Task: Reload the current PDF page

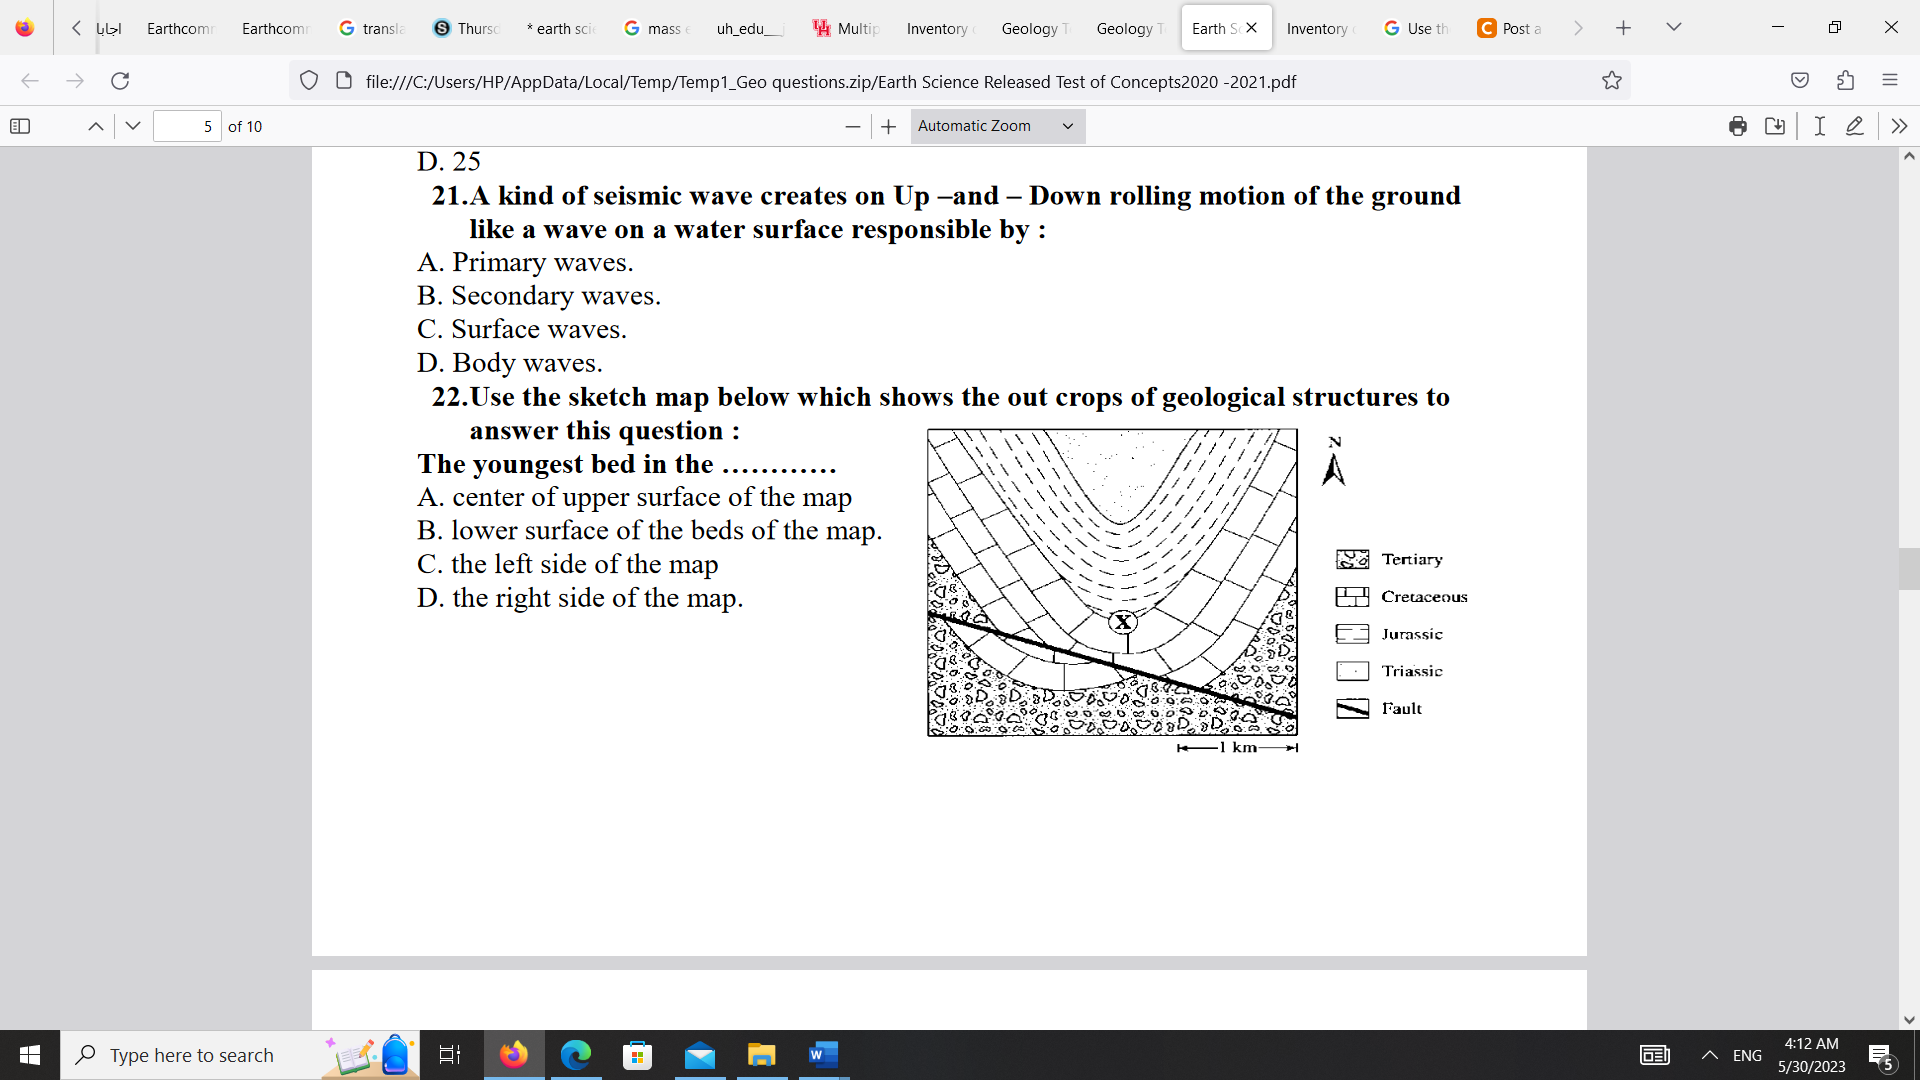Action: [x=120, y=81]
